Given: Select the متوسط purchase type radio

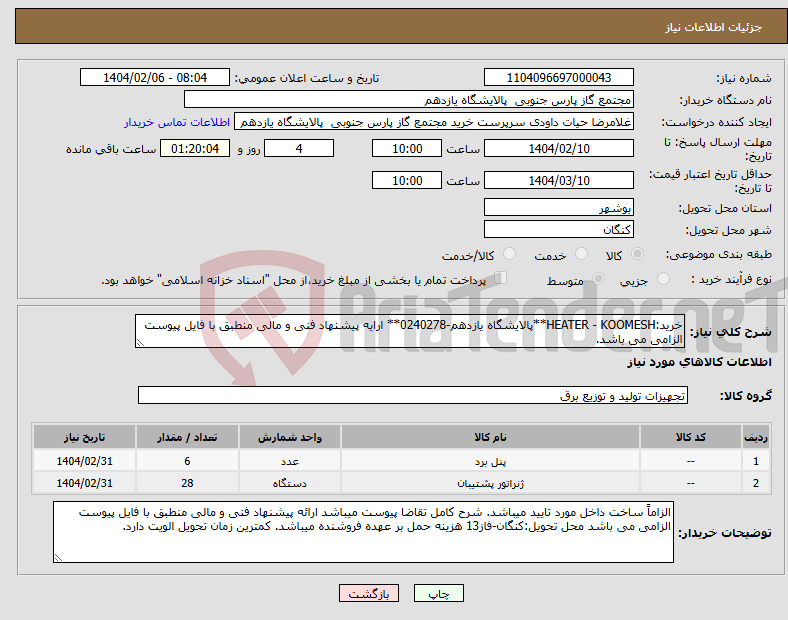Looking at the screenshot, I should point(598,279).
